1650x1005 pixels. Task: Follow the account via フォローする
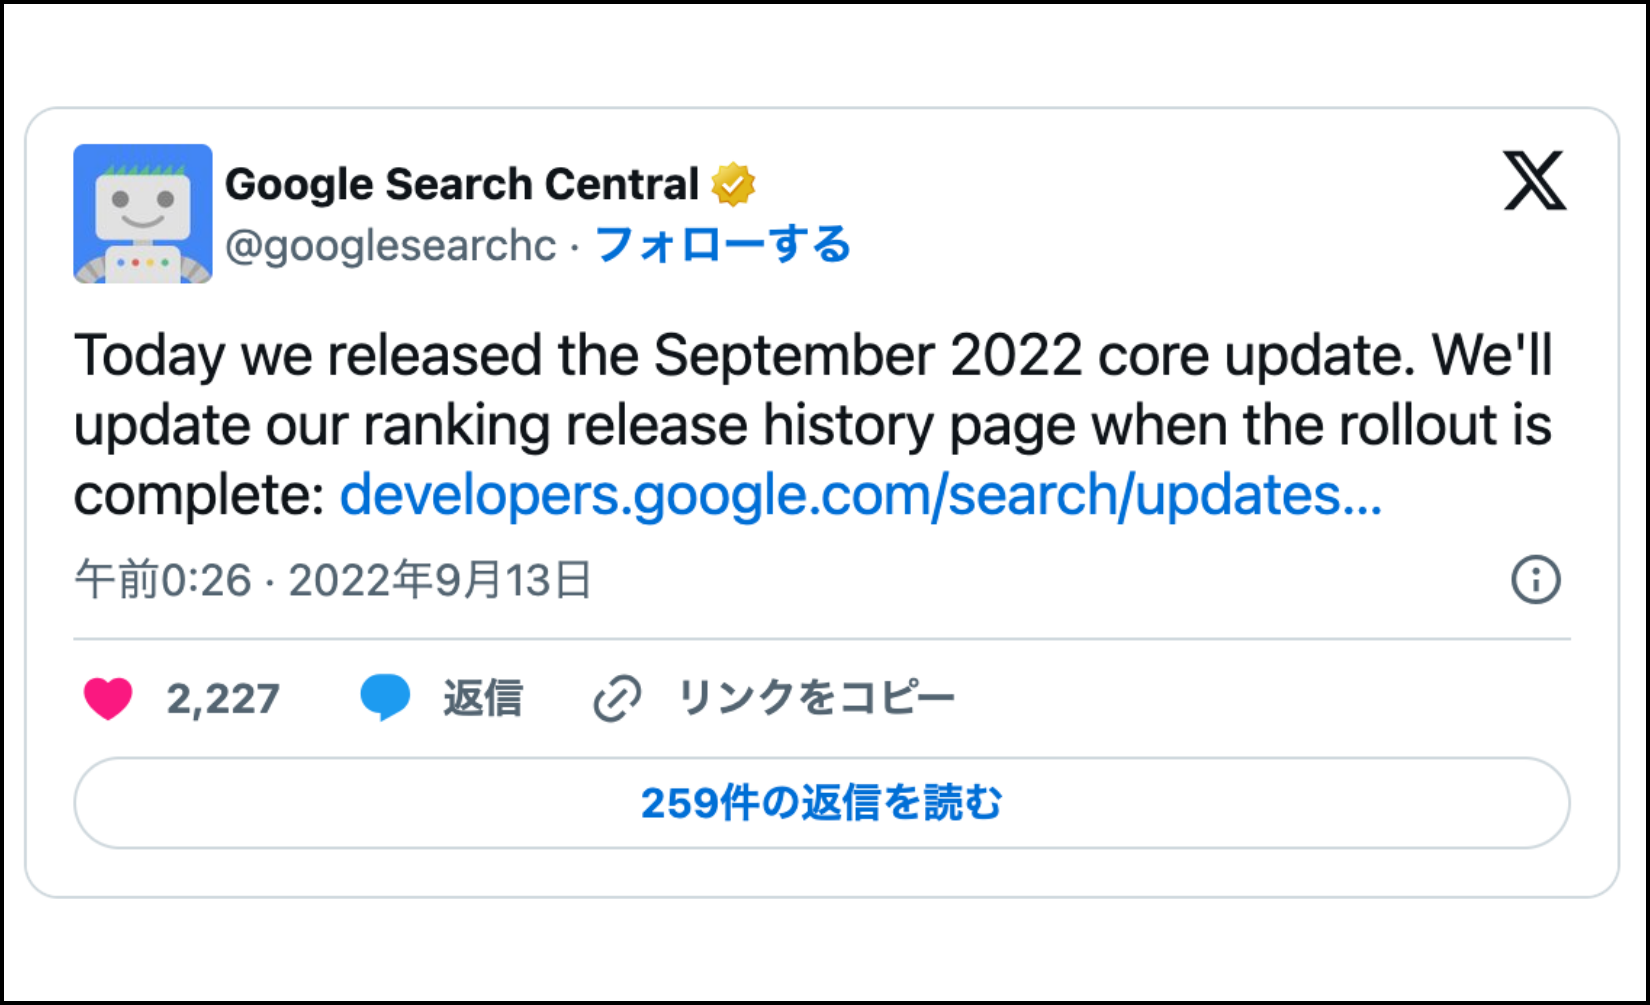coord(722,245)
